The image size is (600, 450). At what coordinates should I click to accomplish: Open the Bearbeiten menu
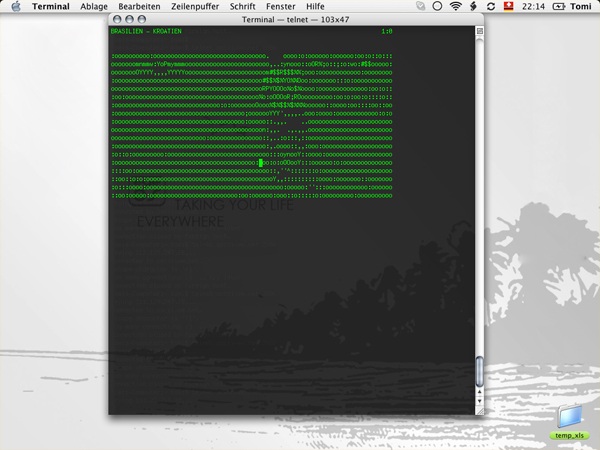point(138,7)
